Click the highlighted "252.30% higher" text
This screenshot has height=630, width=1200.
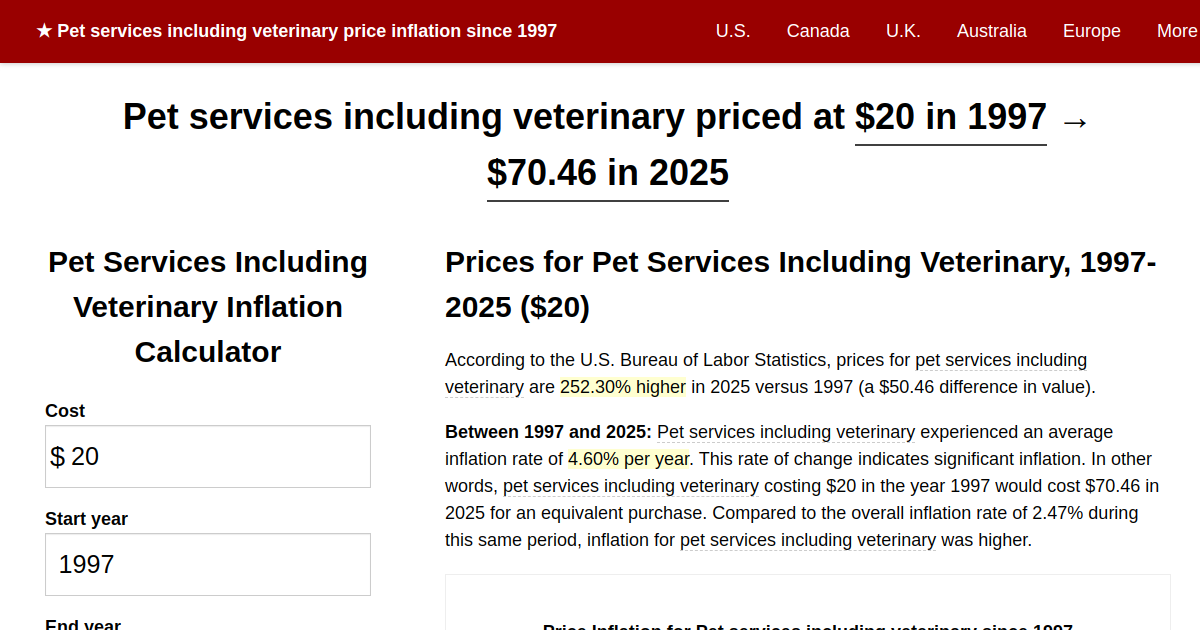tap(623, 387)
